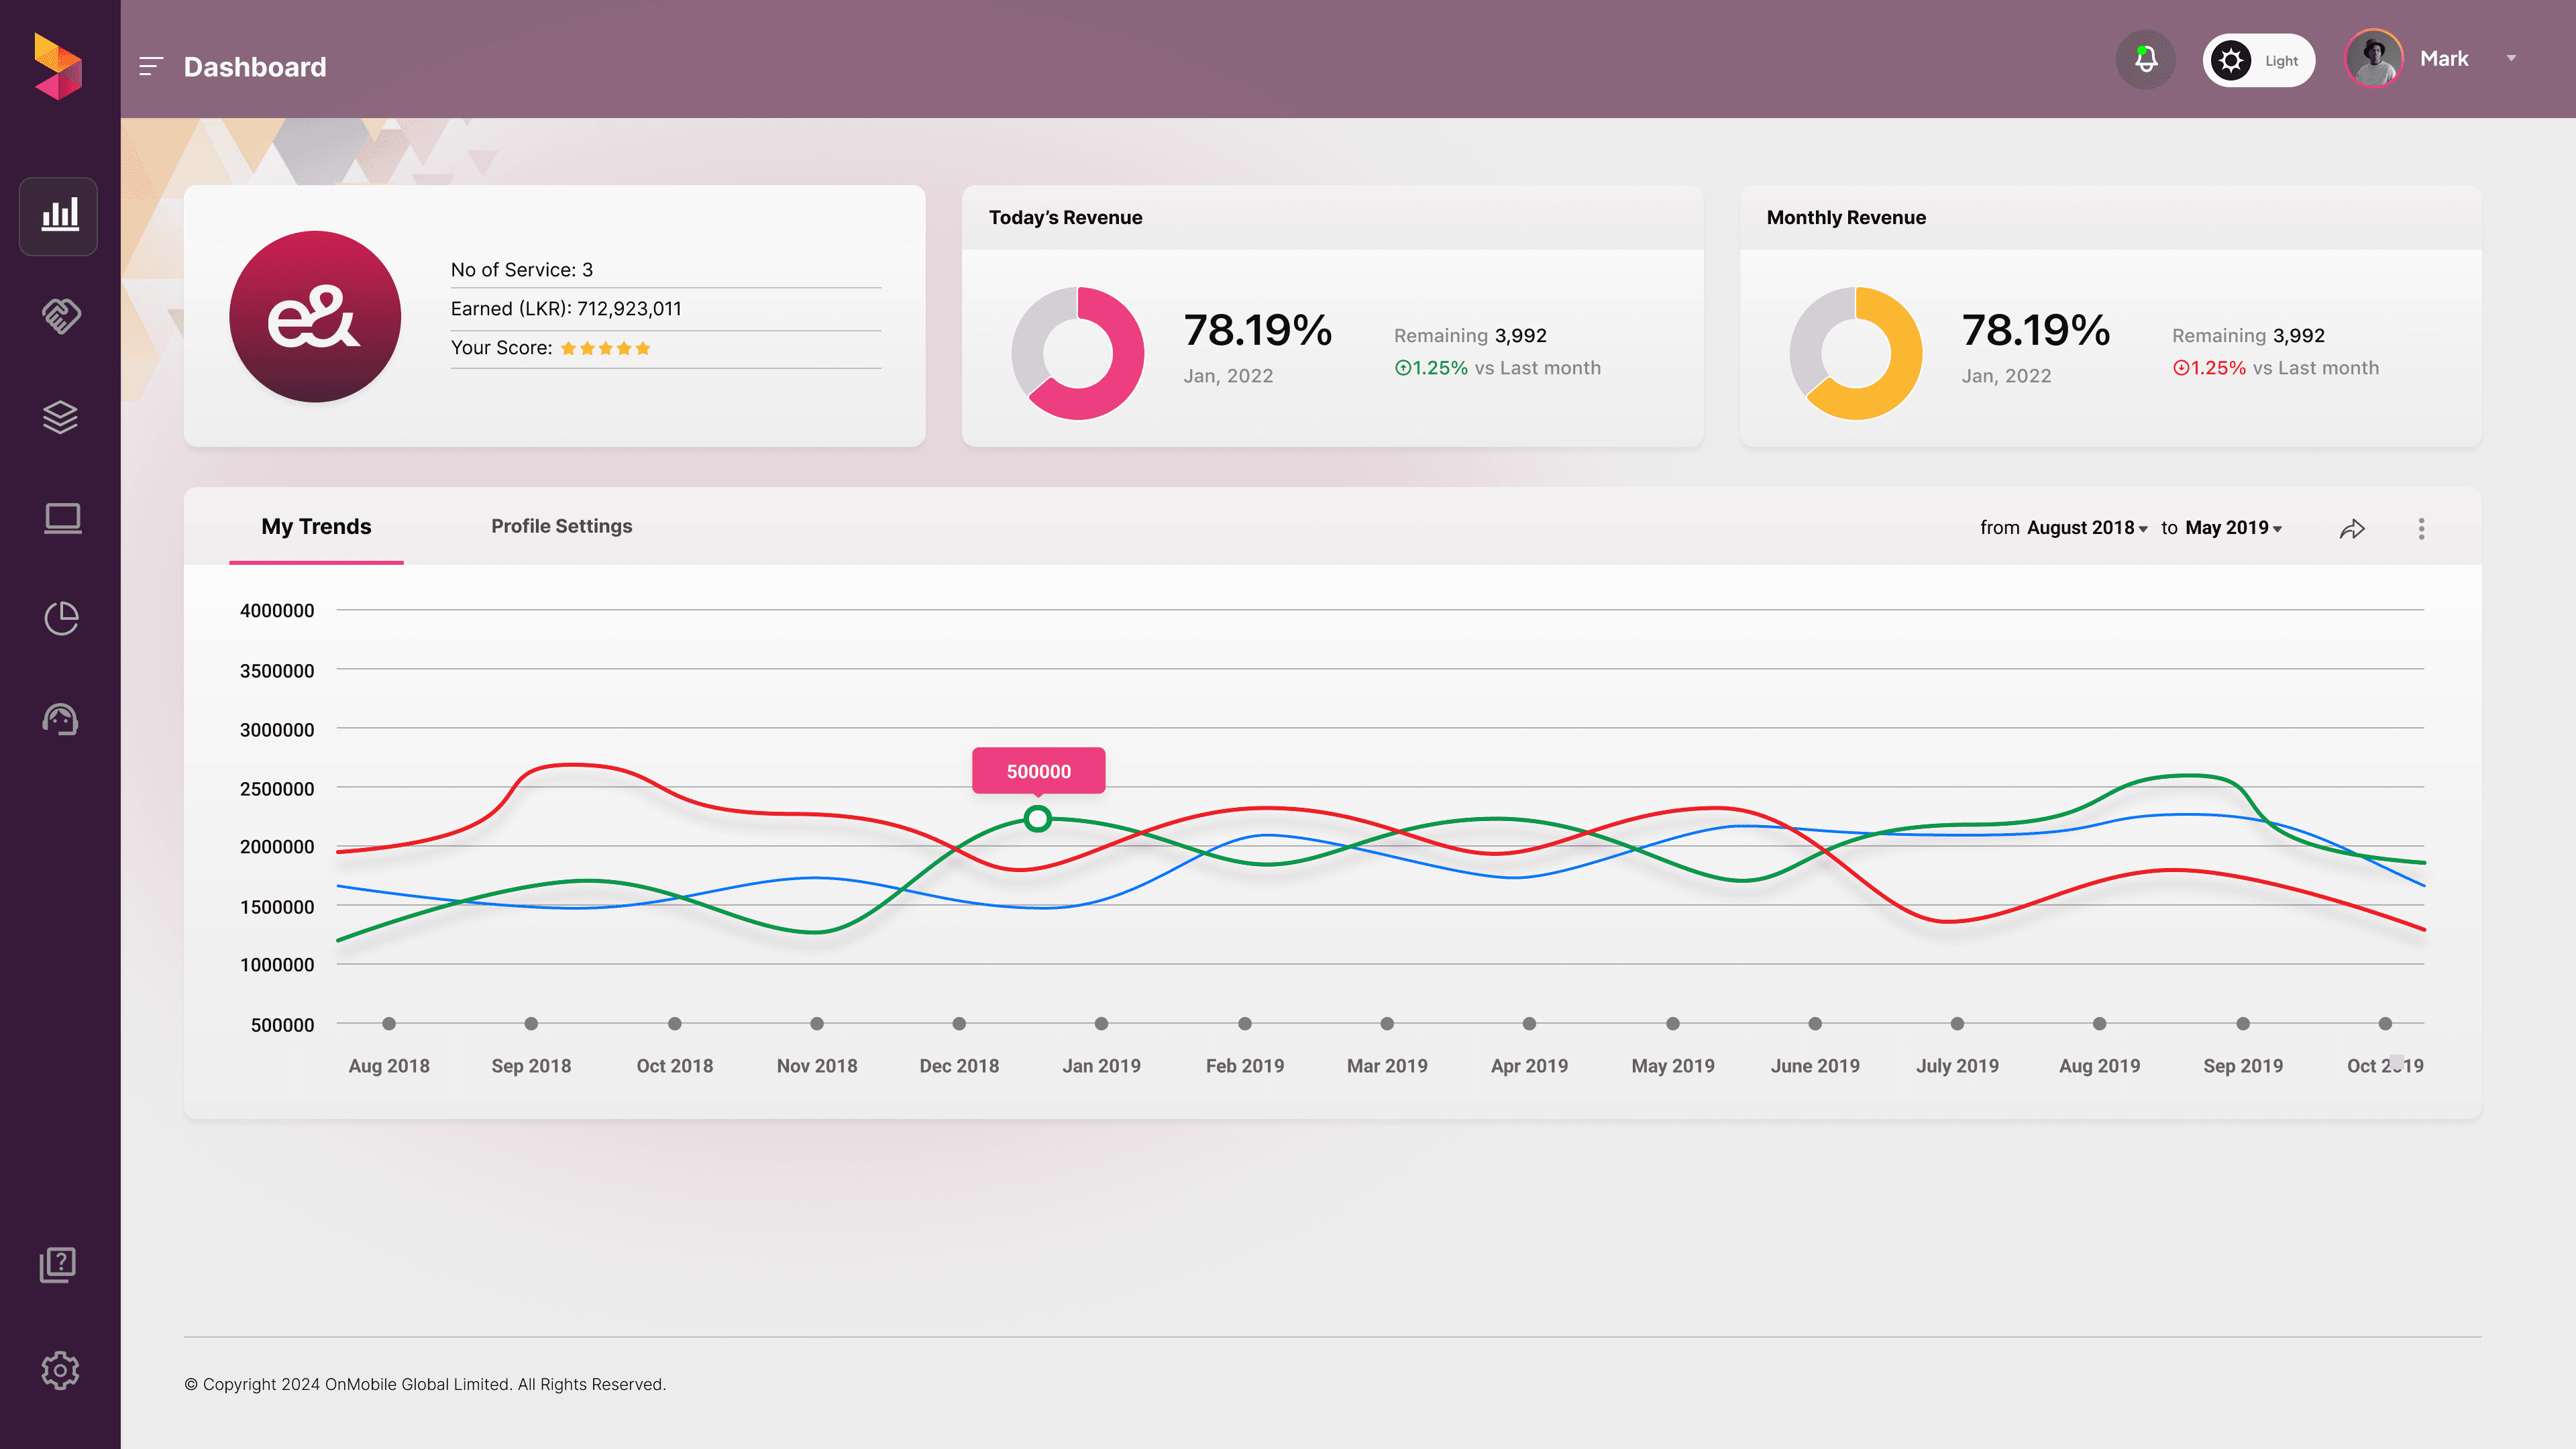2576x1449 pixels.
Task: Select the laptop device sidebar icon
Action: coord(62,518)
